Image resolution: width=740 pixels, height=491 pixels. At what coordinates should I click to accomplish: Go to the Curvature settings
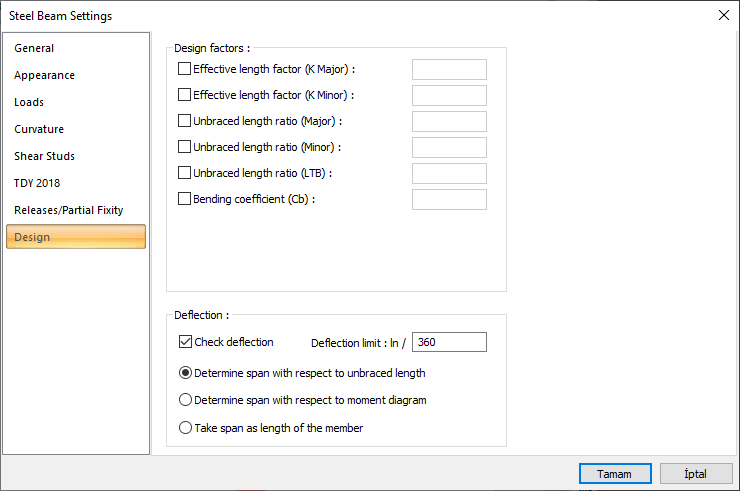tap(39, 129)
